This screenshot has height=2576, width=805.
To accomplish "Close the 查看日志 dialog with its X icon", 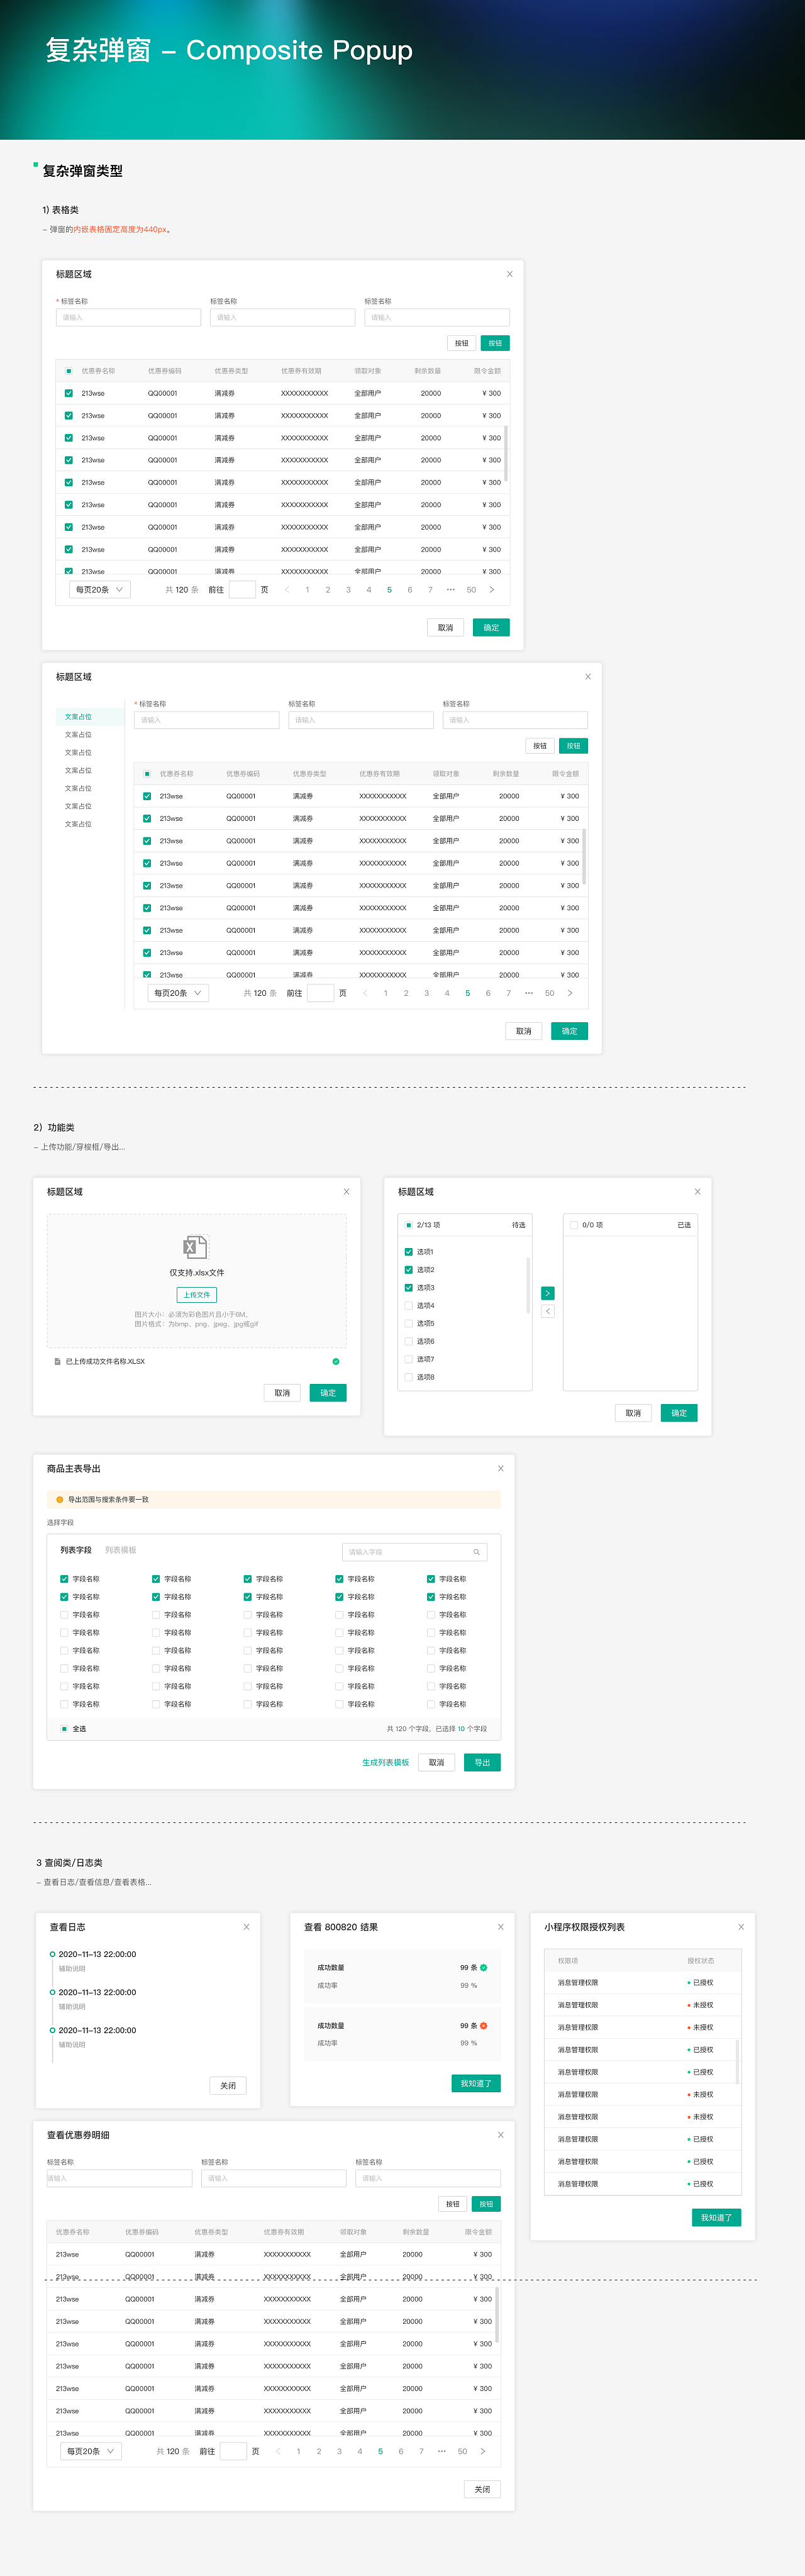I will tap(247, 1926).
